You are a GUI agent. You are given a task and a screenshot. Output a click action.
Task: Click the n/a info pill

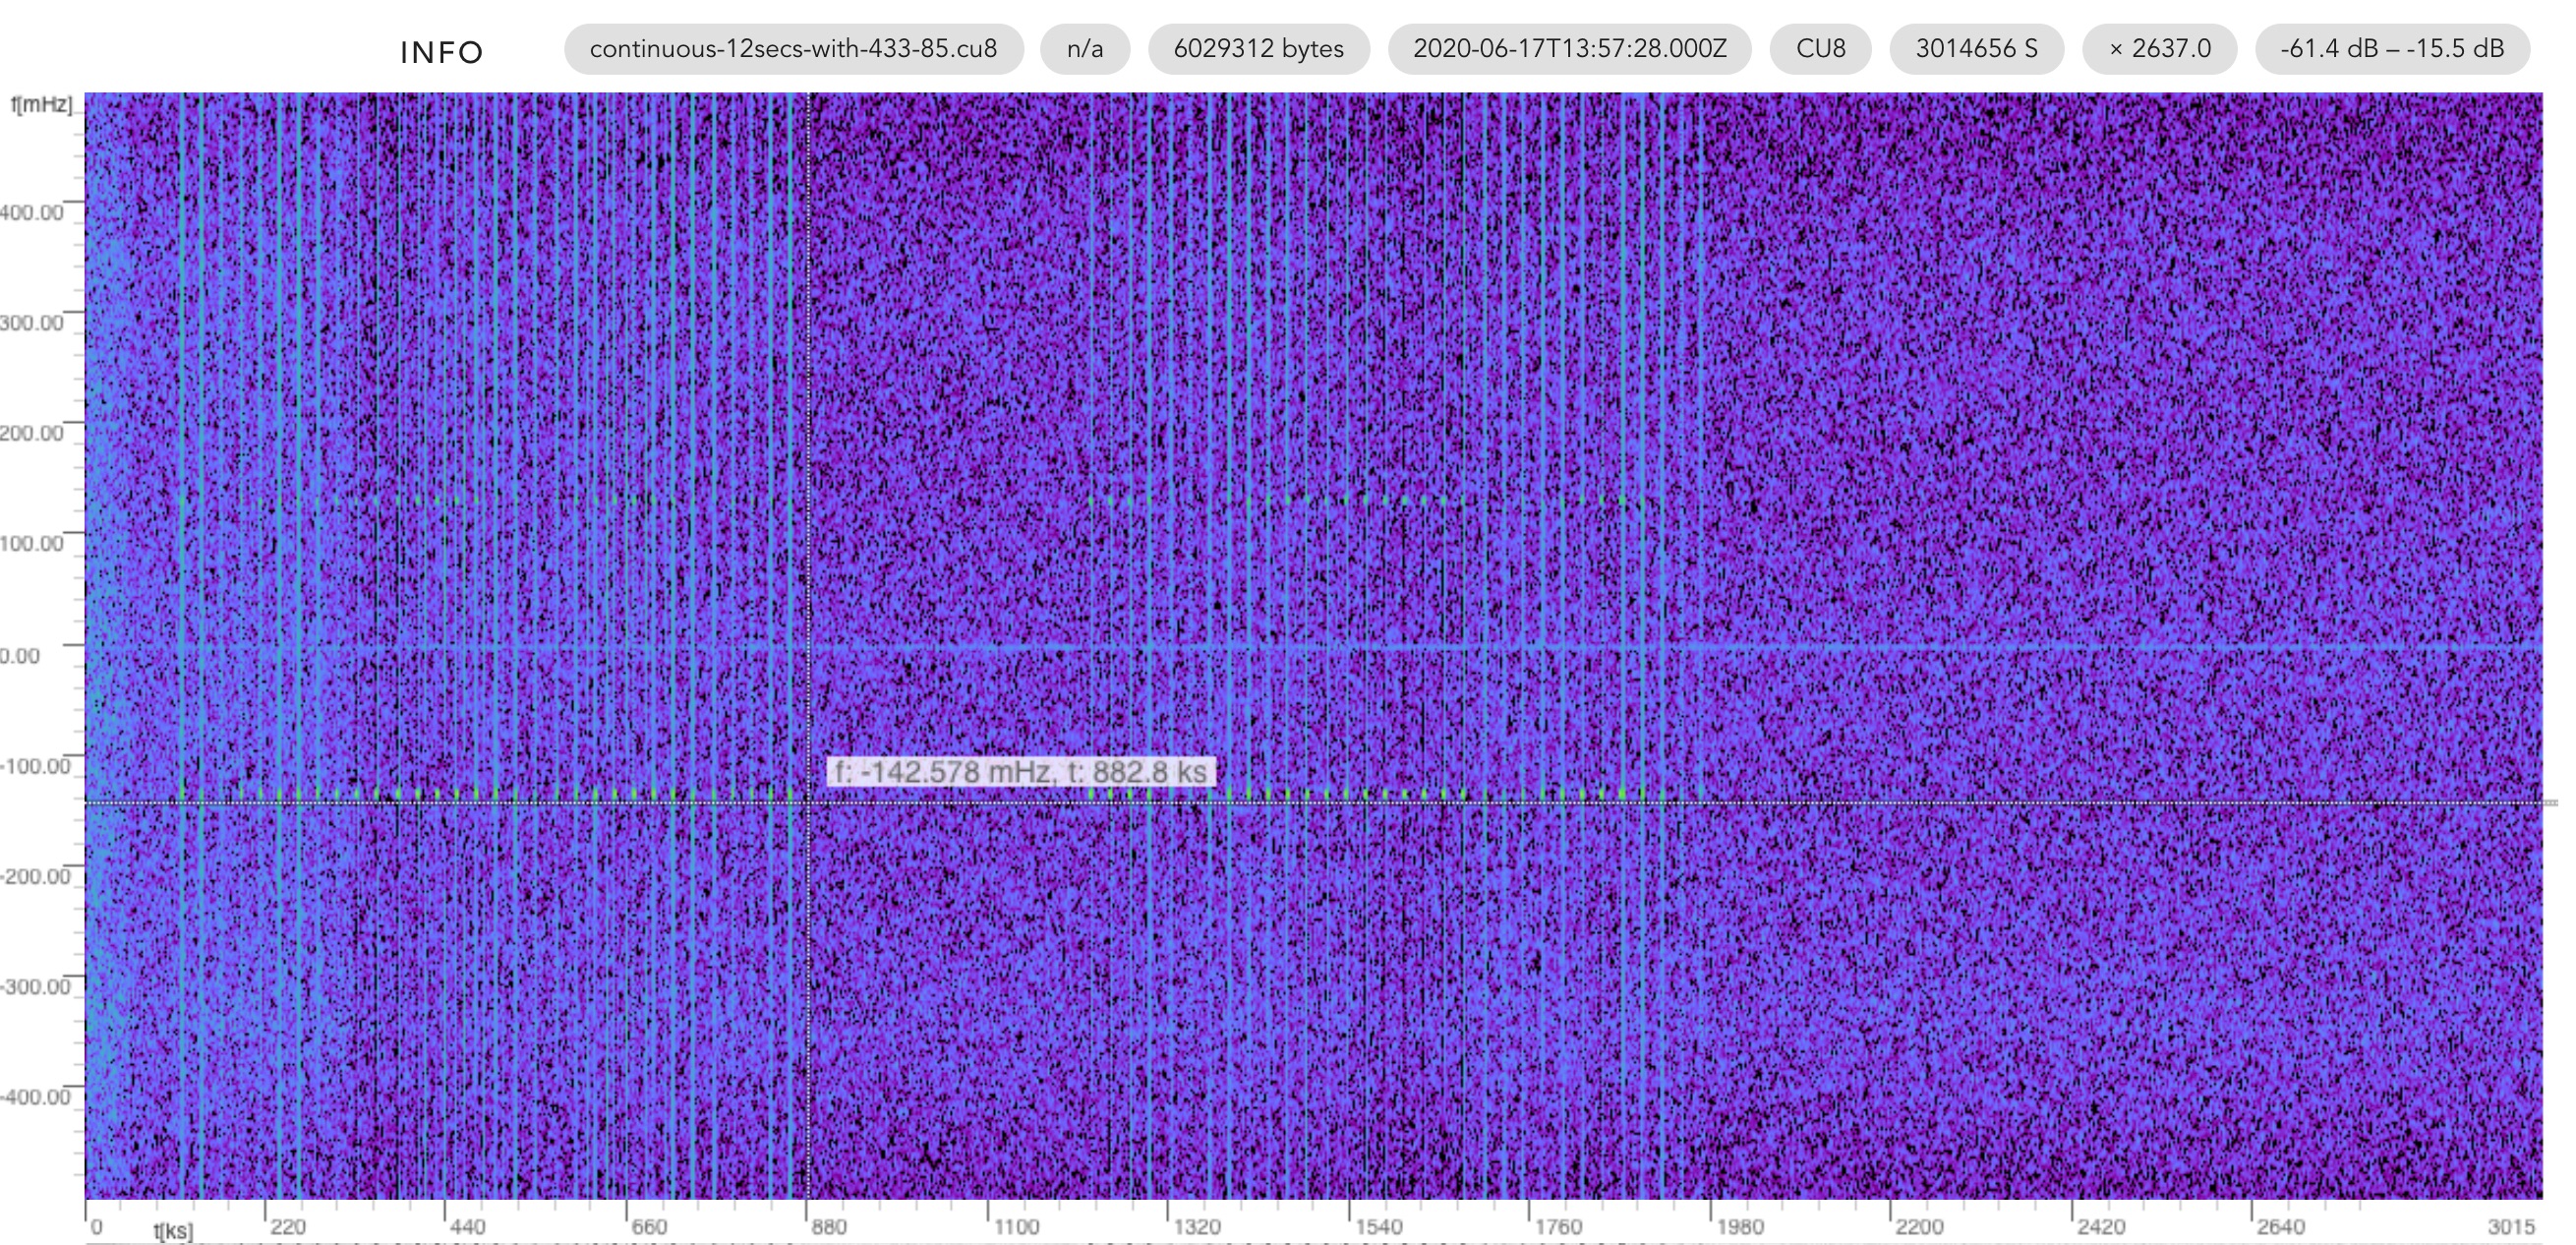pyautogui.click(x=1085, y=49)
